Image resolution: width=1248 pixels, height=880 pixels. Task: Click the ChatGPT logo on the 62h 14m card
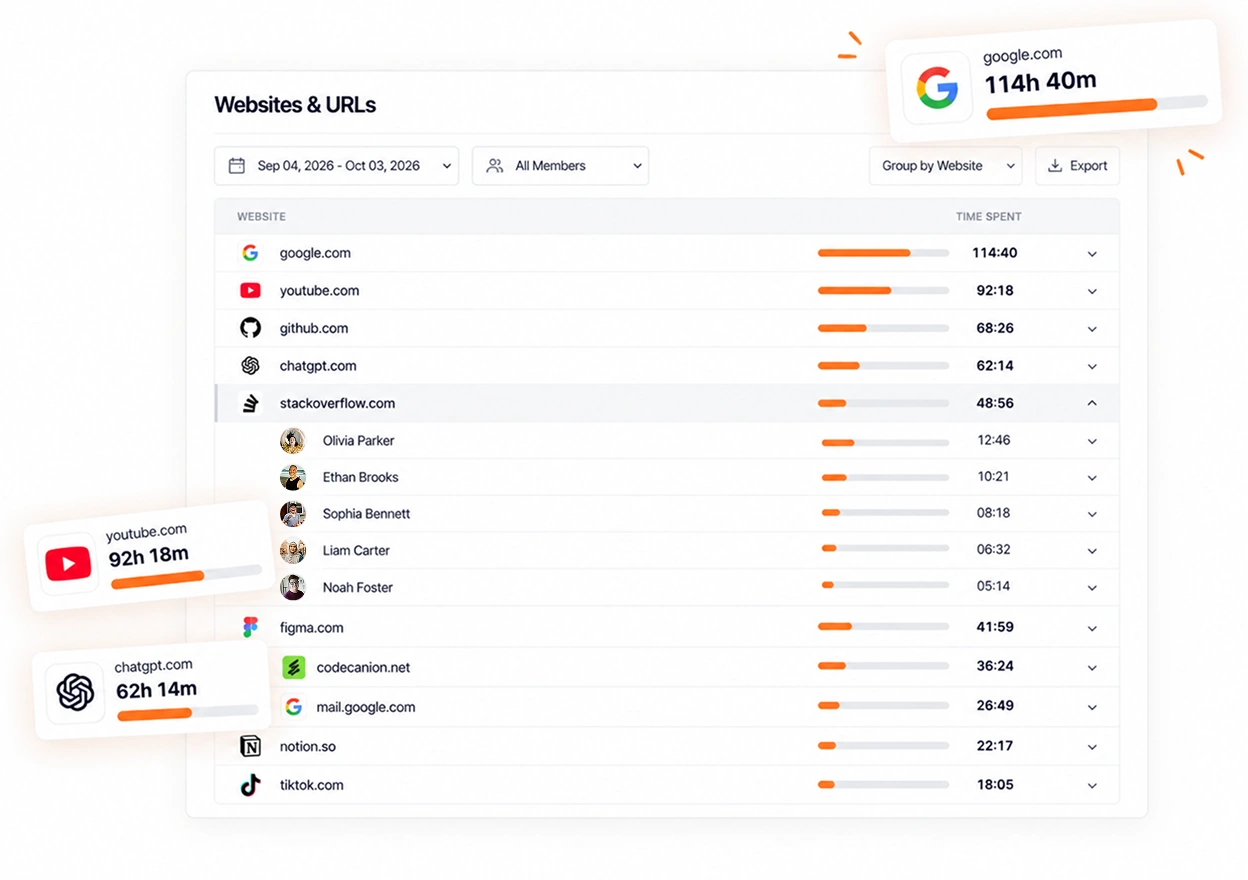click(x=75, y=692)
